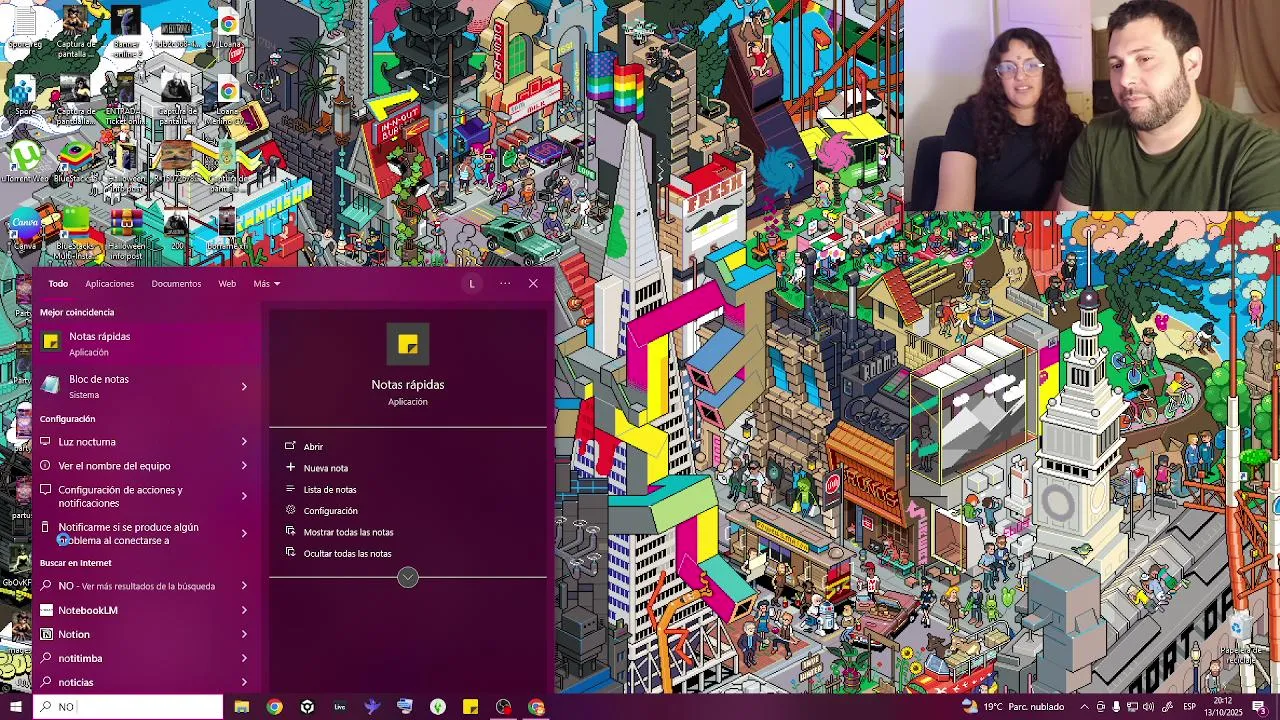Expand Notificarme si se produce arrow

point(244,533)
